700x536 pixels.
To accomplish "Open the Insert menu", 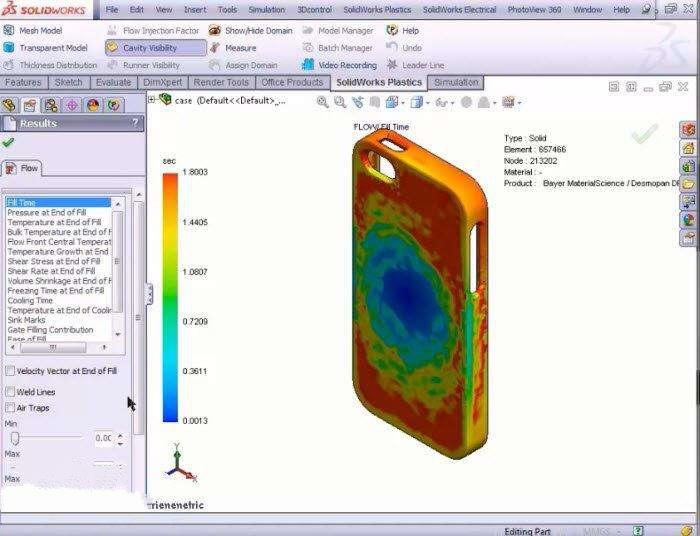I will (x=195, y=9).
